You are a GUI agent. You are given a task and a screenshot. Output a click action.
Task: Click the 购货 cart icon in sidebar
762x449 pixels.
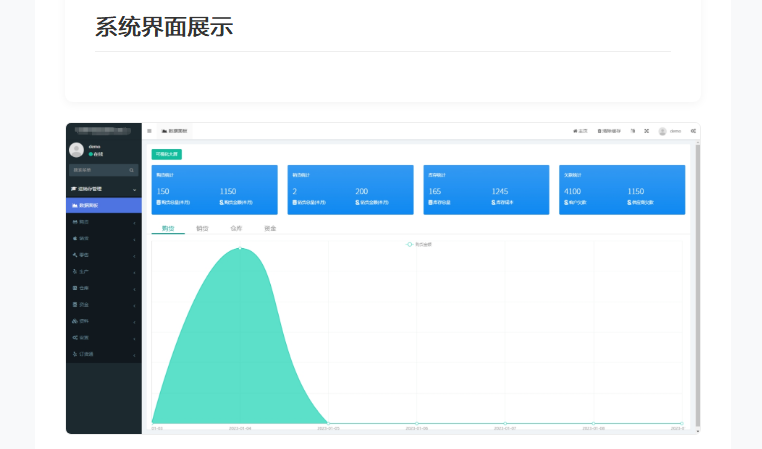pos(74,222)
